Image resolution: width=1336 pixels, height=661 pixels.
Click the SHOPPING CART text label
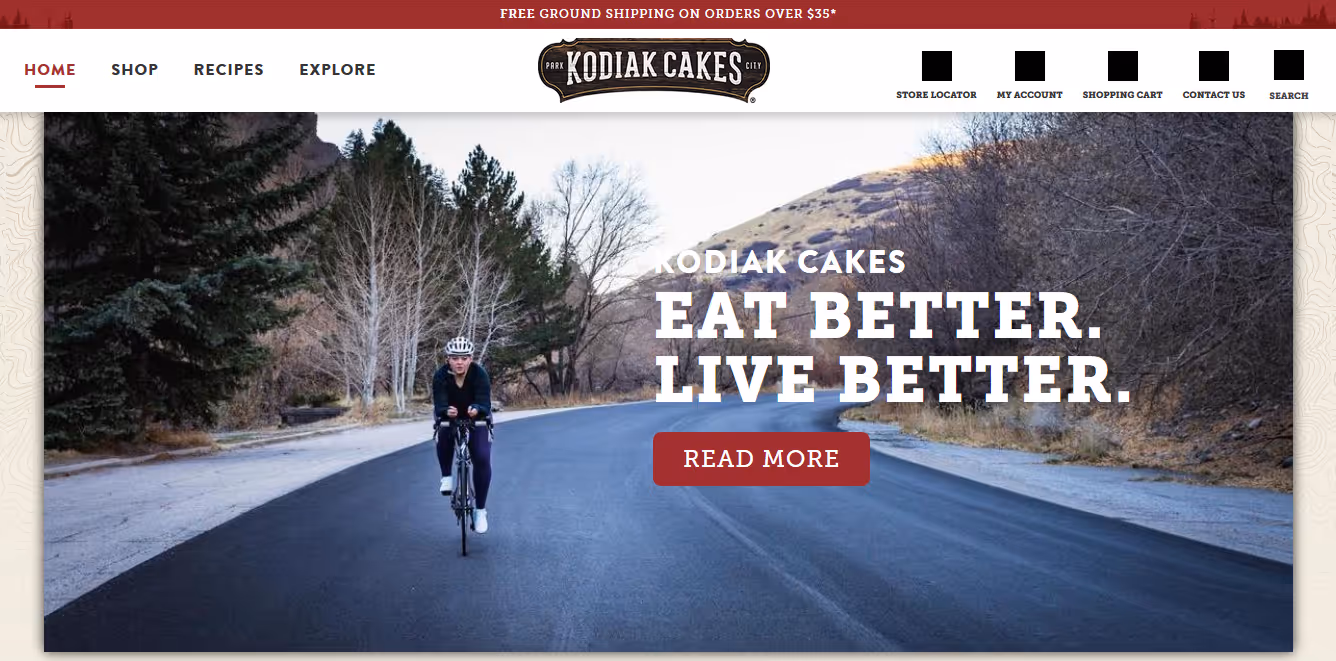(x=1122, y=95)
